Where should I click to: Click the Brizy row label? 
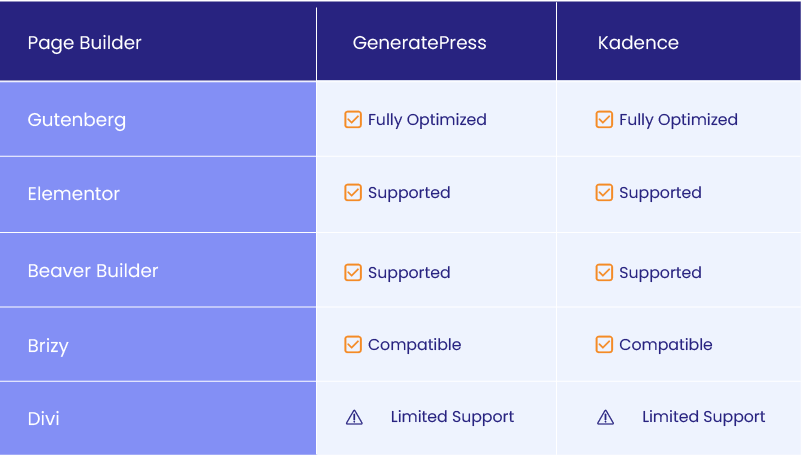[48, 346]
